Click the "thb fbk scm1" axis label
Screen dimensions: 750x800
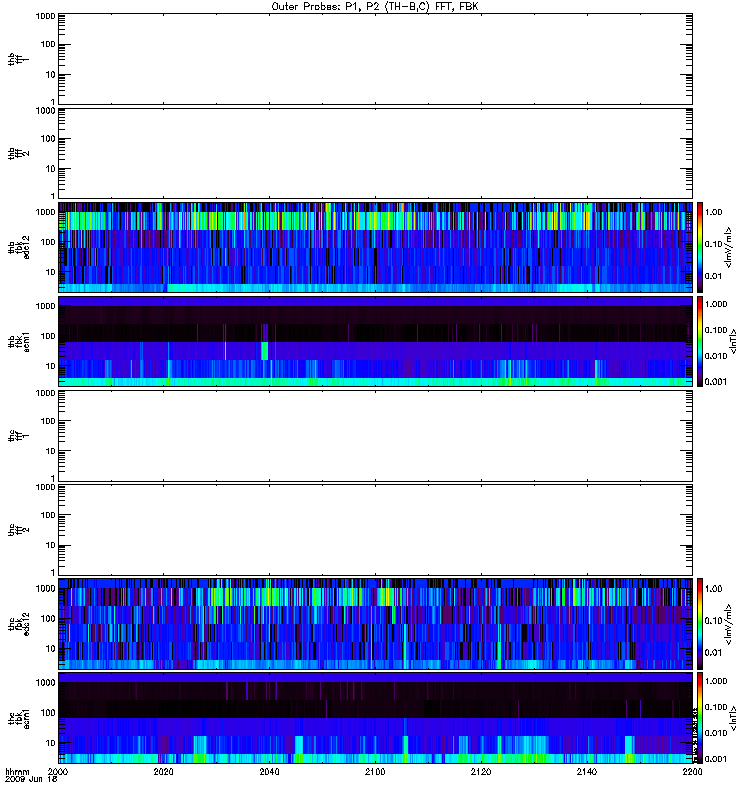pyautogui.click(x=18, y=341)
